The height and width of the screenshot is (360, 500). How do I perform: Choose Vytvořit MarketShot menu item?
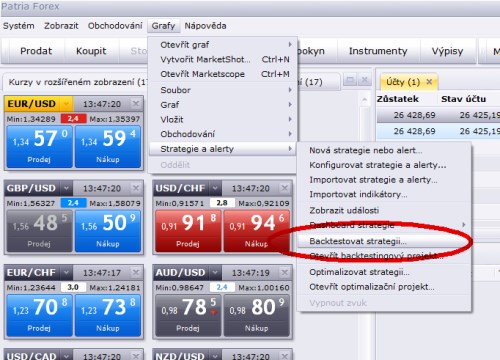[x=222, y=59]
